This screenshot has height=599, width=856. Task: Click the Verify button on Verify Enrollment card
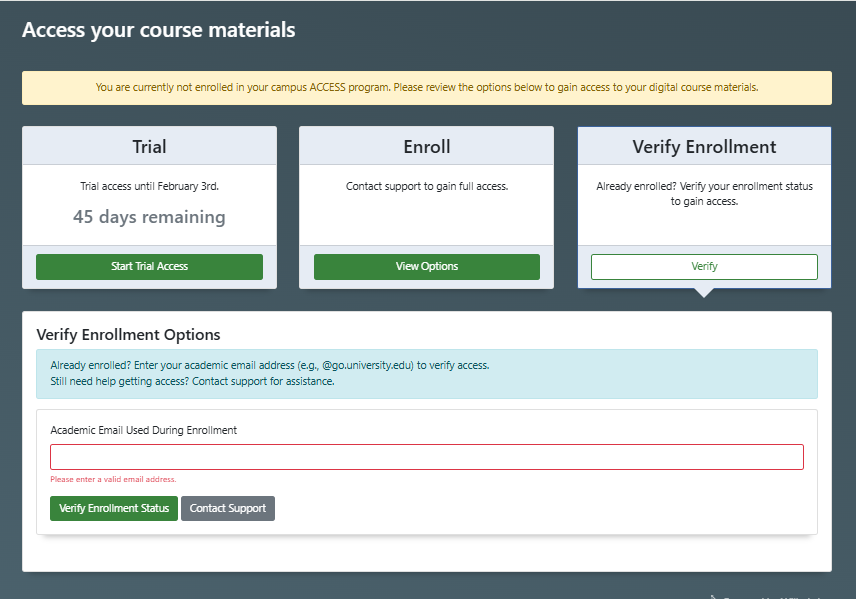coord(704,266)
